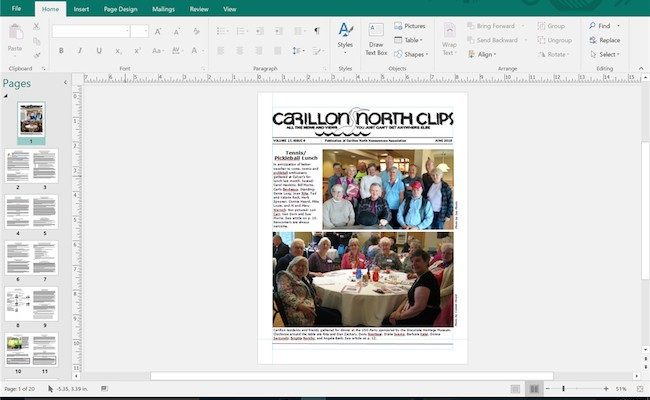This screenshot has height=400, width=650.
Task: Click the Justify alignment icon
Action: (278, 51)
